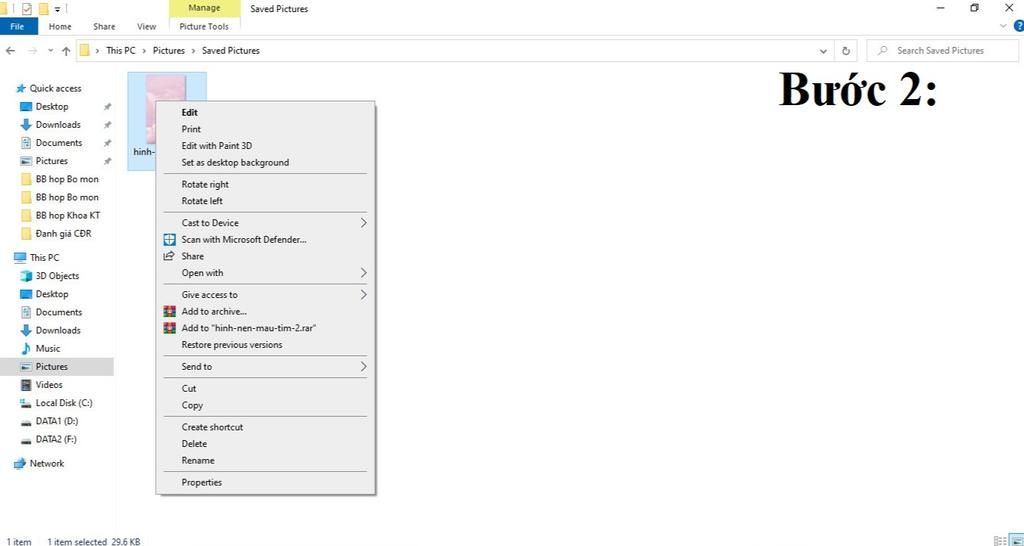Switch to large thumbnails view icon
The width and height of the screenshot is (1024, 546).
point(1016,541)
